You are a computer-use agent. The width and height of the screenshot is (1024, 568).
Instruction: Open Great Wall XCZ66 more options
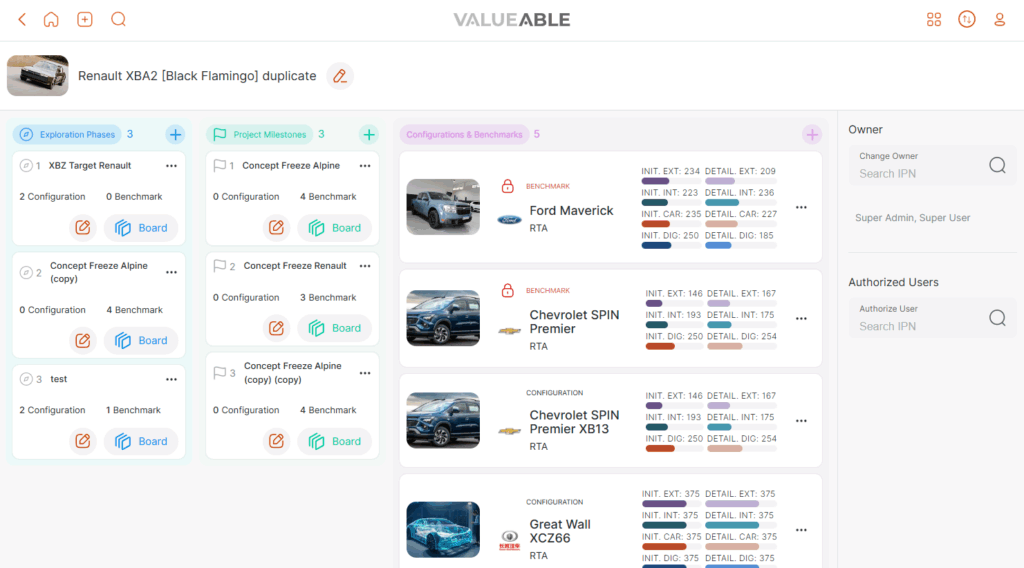click(x=801, y=530)
